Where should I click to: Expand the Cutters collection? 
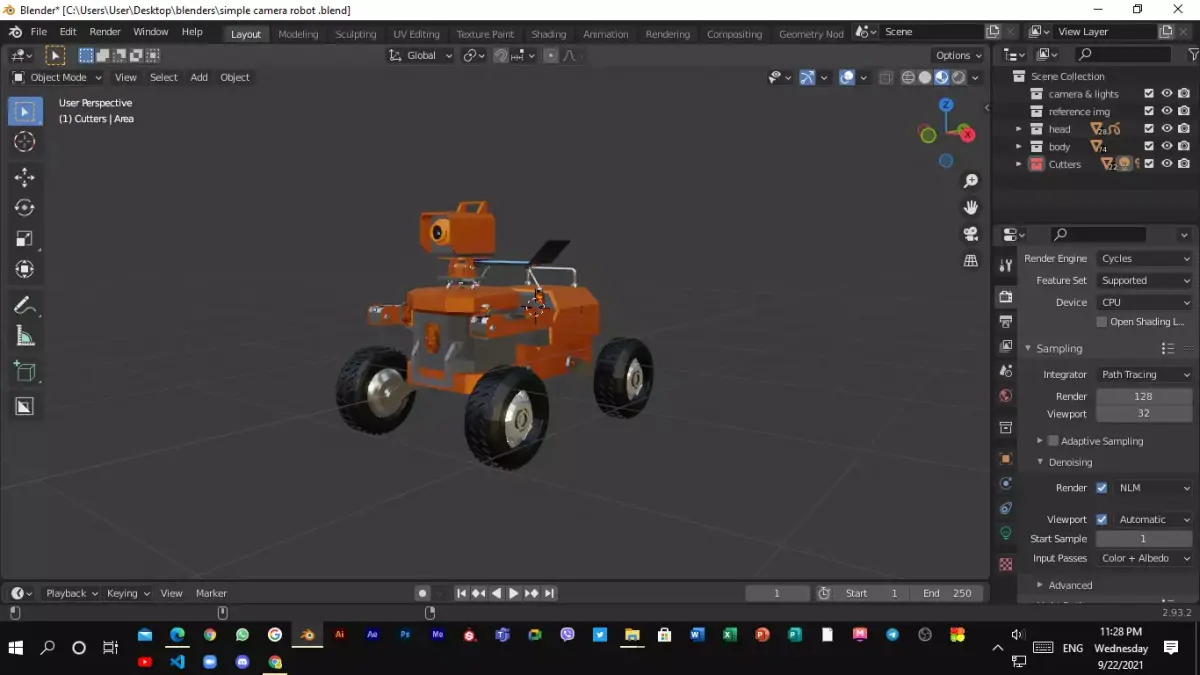click(1019, 164)
